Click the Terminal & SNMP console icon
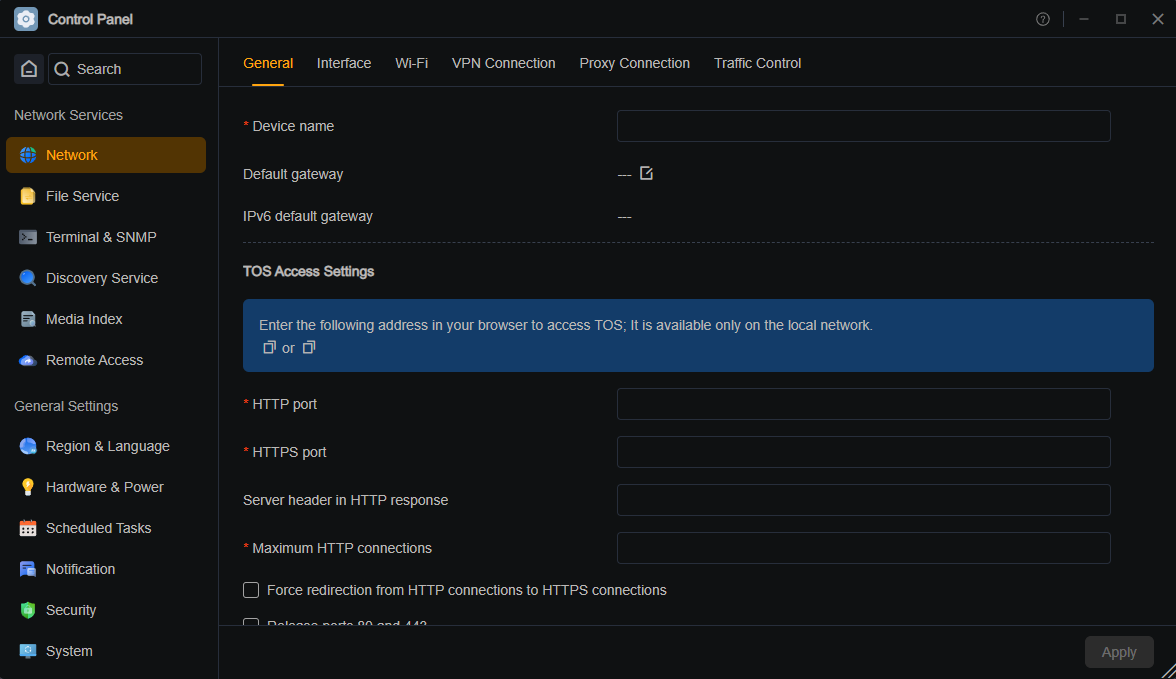Image resolution: width=1176 pixels, height=679 pixels. click(28, 237)
